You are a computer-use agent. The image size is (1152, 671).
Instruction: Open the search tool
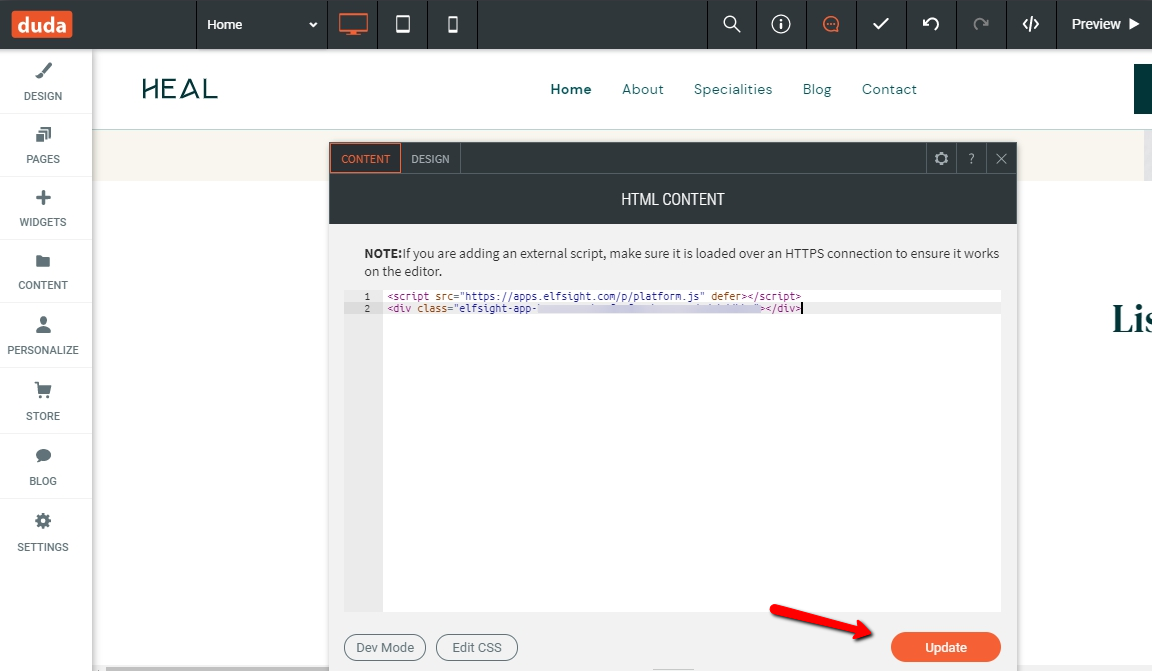[732, 24]
